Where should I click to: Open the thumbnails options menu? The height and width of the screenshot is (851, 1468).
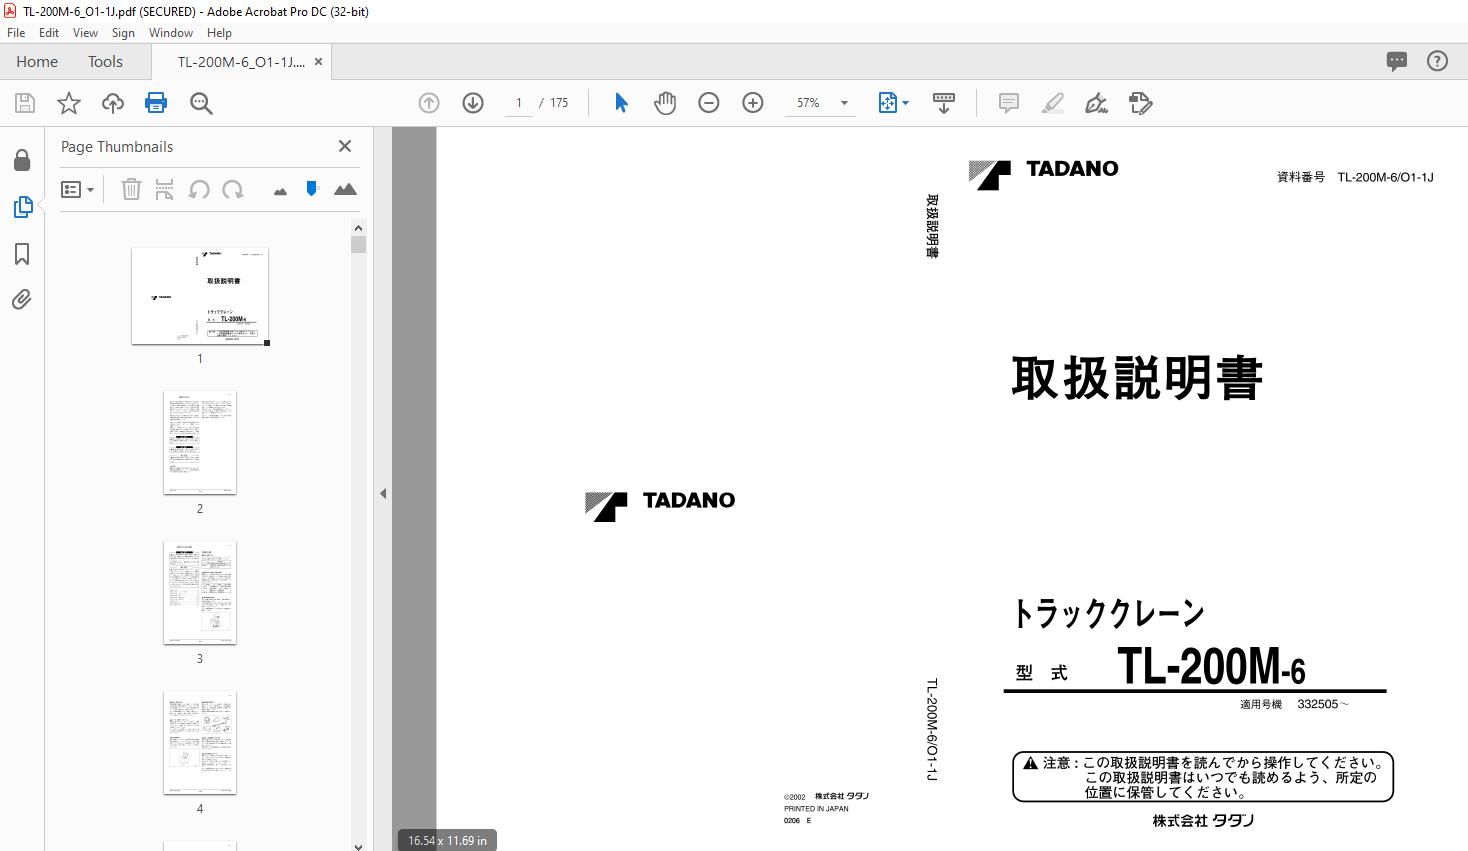(x=78, y=189)
